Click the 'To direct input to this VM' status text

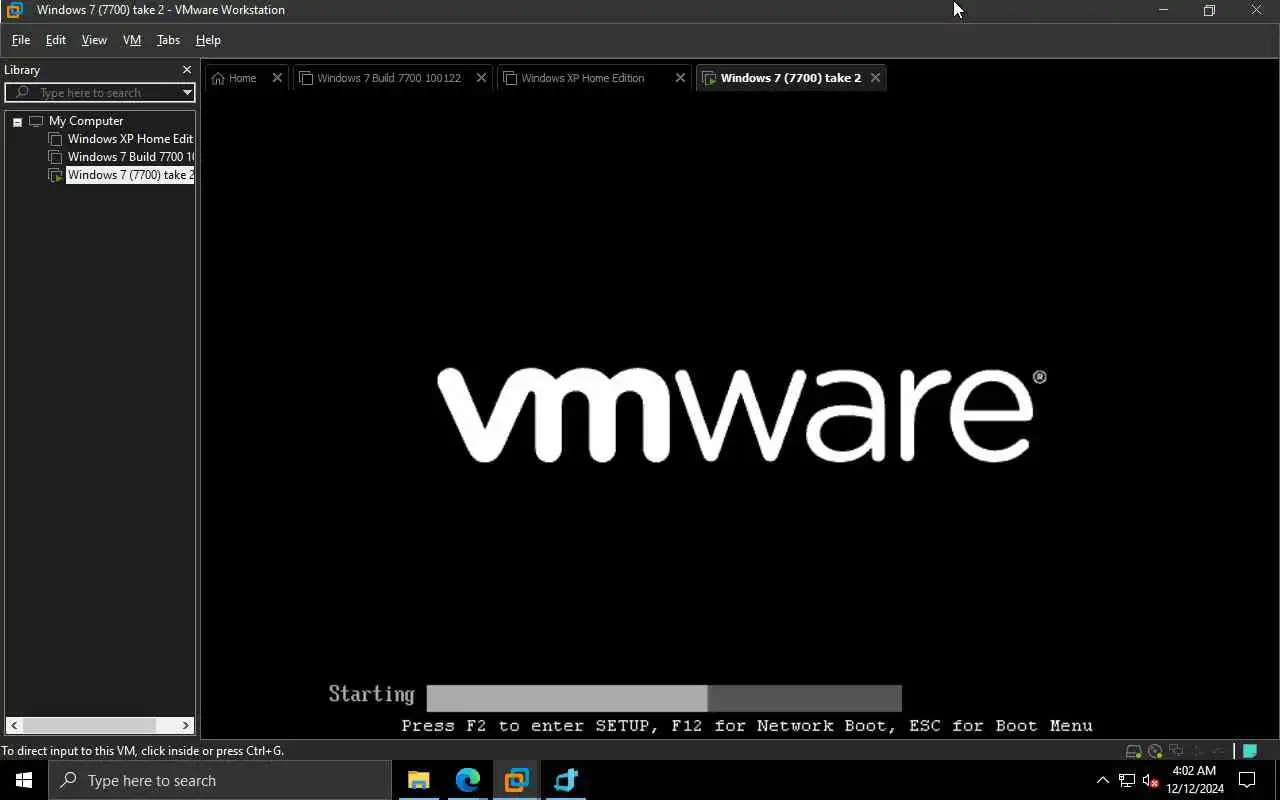click(142, 751)
